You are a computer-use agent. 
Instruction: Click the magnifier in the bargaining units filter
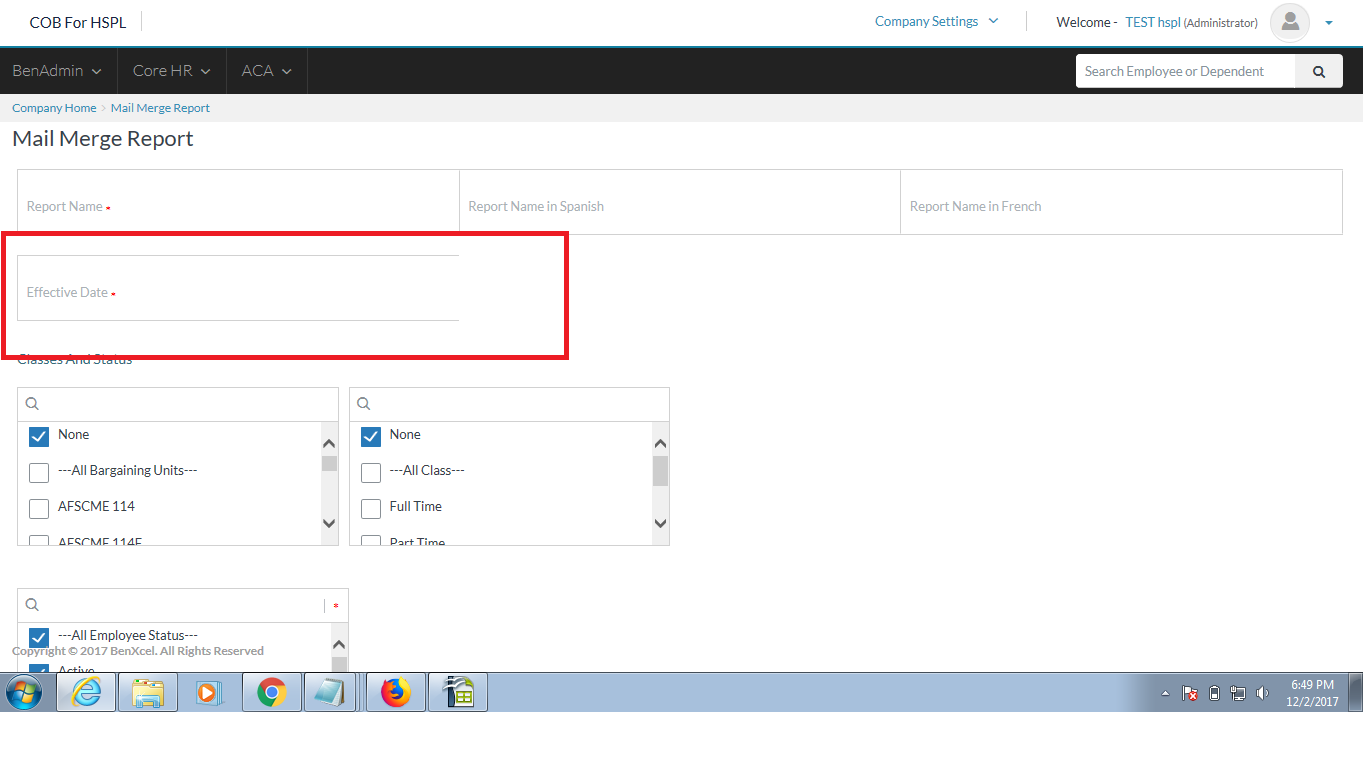[x=31, y=402]
